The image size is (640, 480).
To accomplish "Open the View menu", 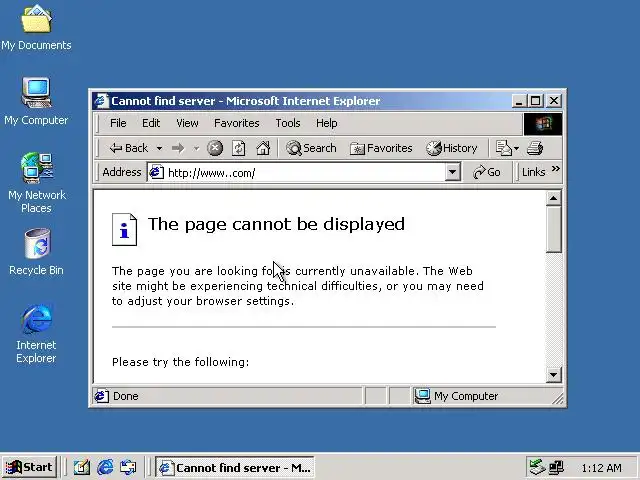I will tap(187, 123).
